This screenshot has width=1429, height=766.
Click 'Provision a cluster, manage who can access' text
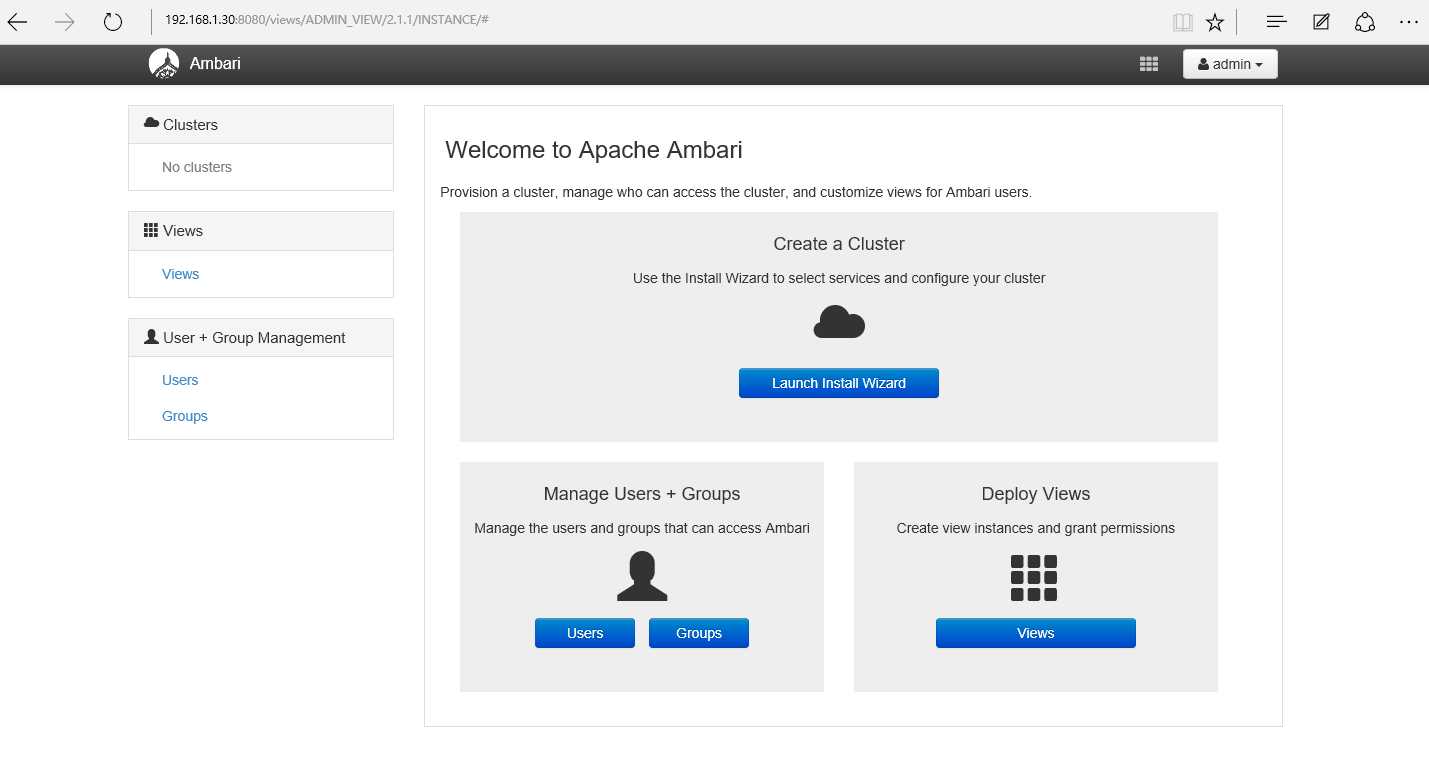coord(736,192)
